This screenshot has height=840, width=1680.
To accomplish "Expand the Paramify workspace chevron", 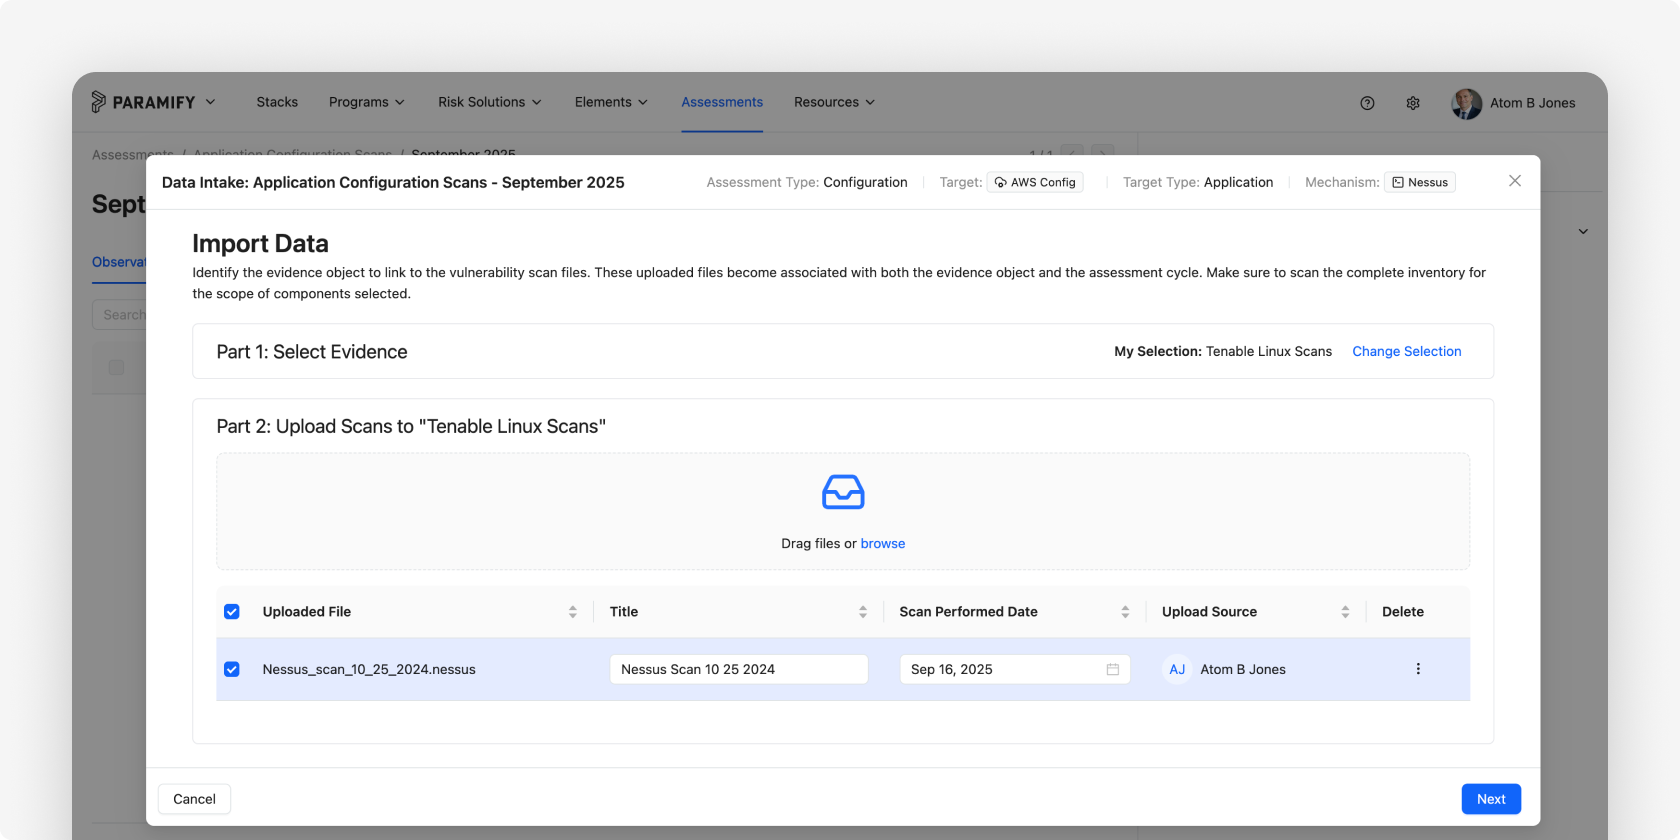I will tap(210, 102).
